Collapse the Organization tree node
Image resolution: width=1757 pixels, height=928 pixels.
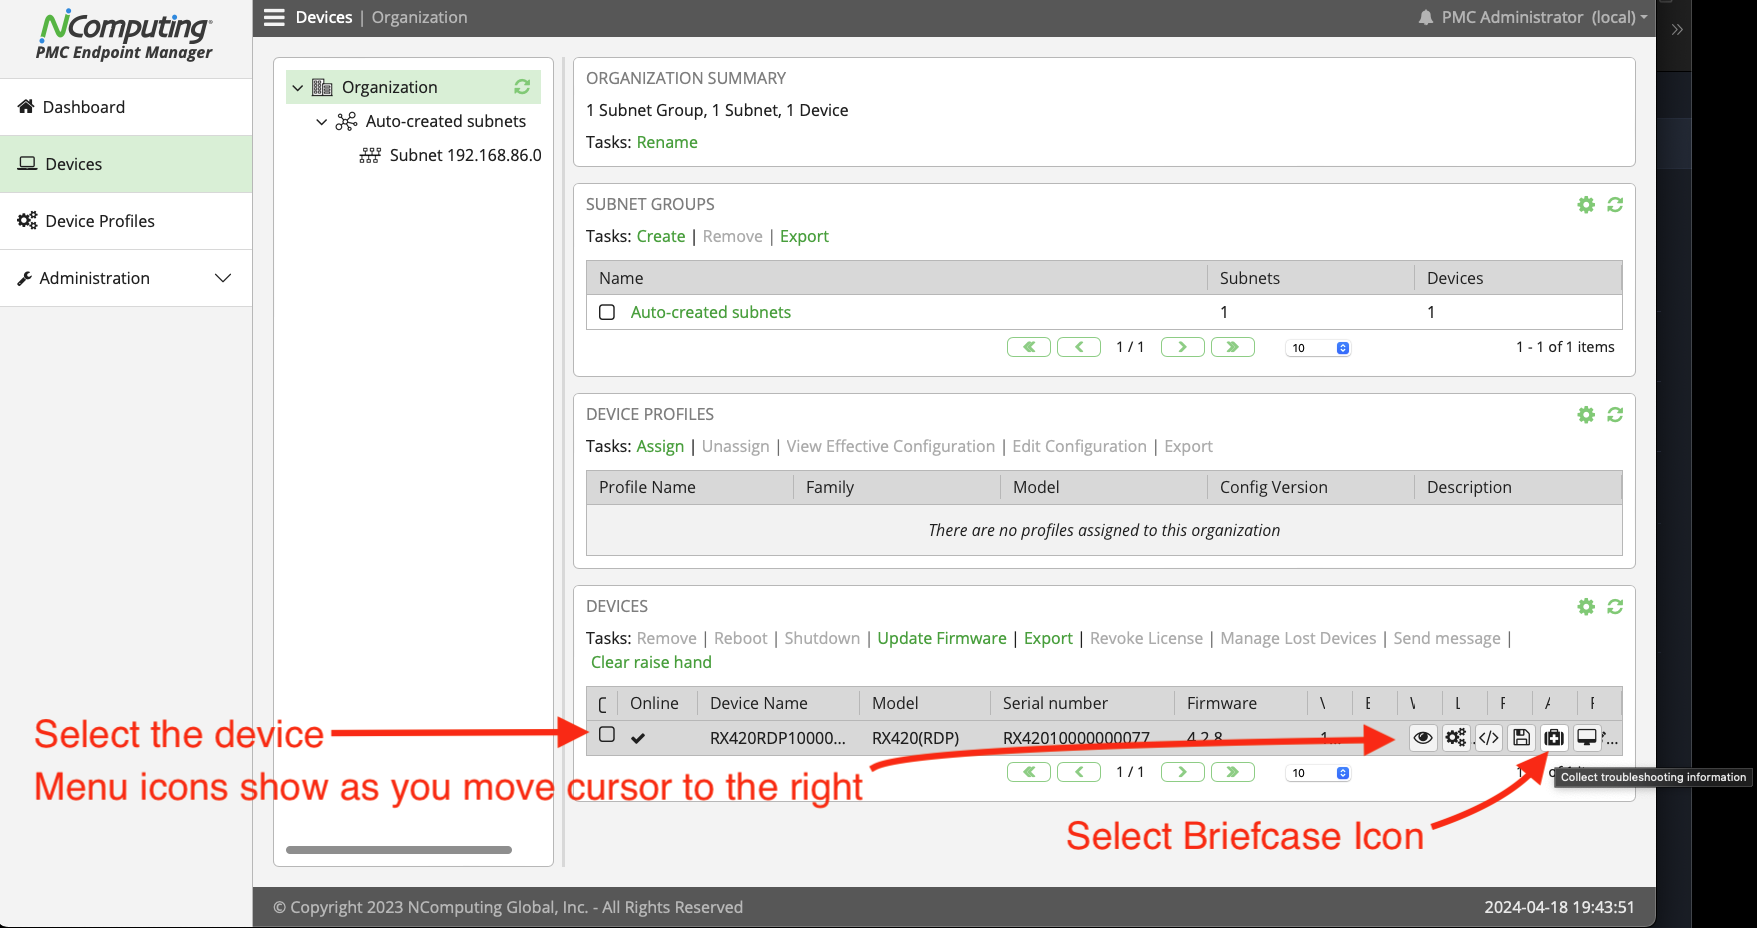(x=297, y=88)
